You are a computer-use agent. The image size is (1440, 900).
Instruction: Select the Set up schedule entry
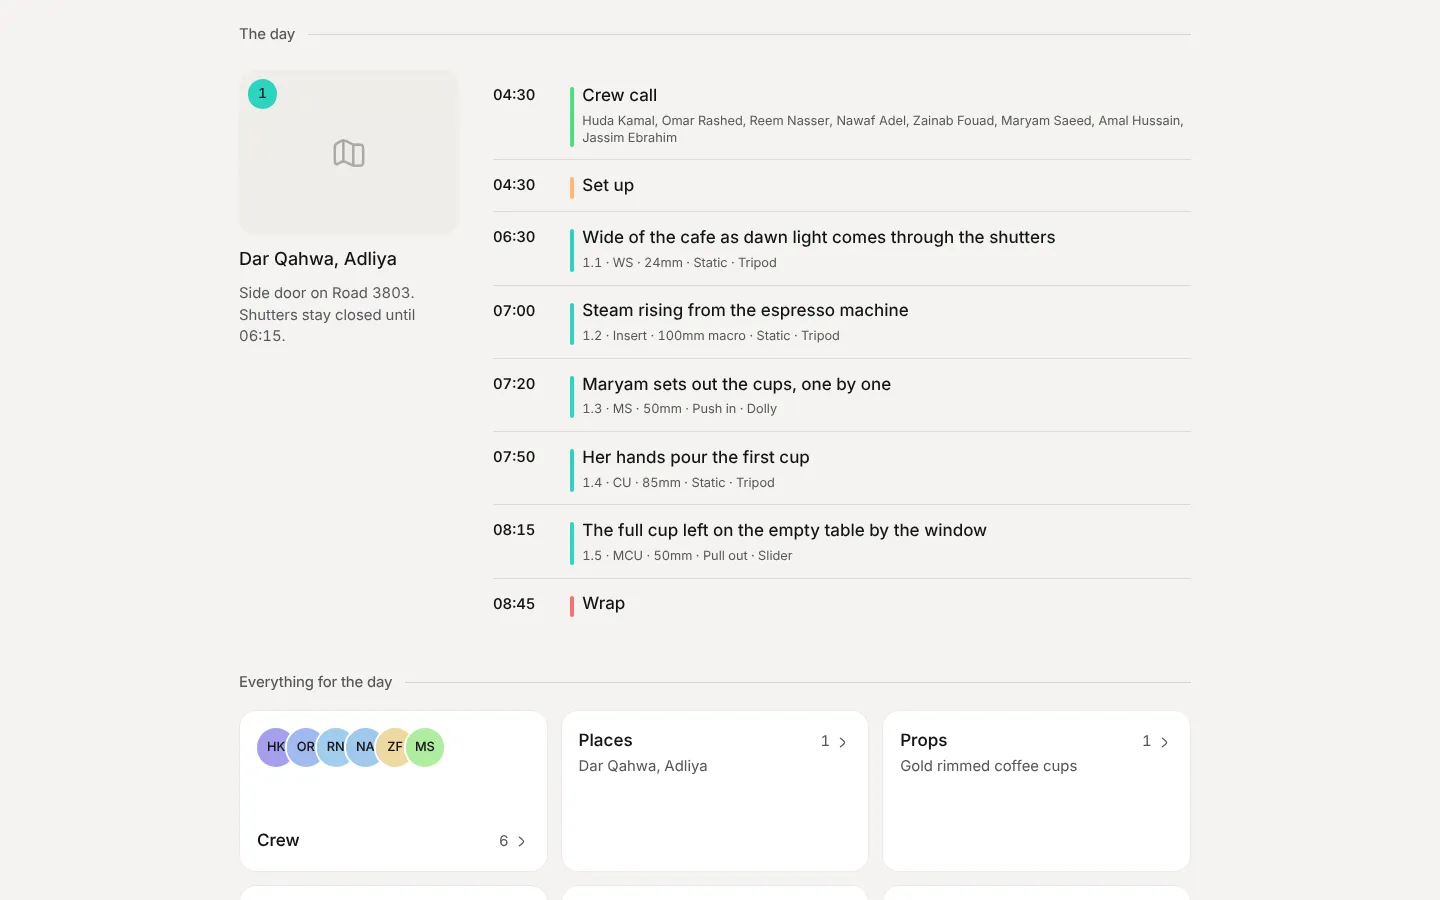pos(842,186)
